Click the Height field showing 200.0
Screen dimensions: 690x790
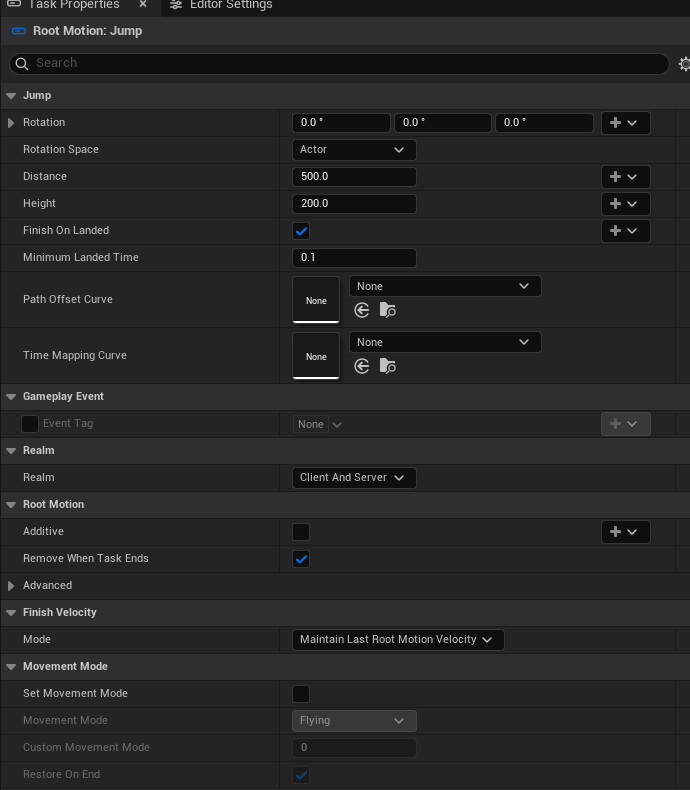coord(354,204)
